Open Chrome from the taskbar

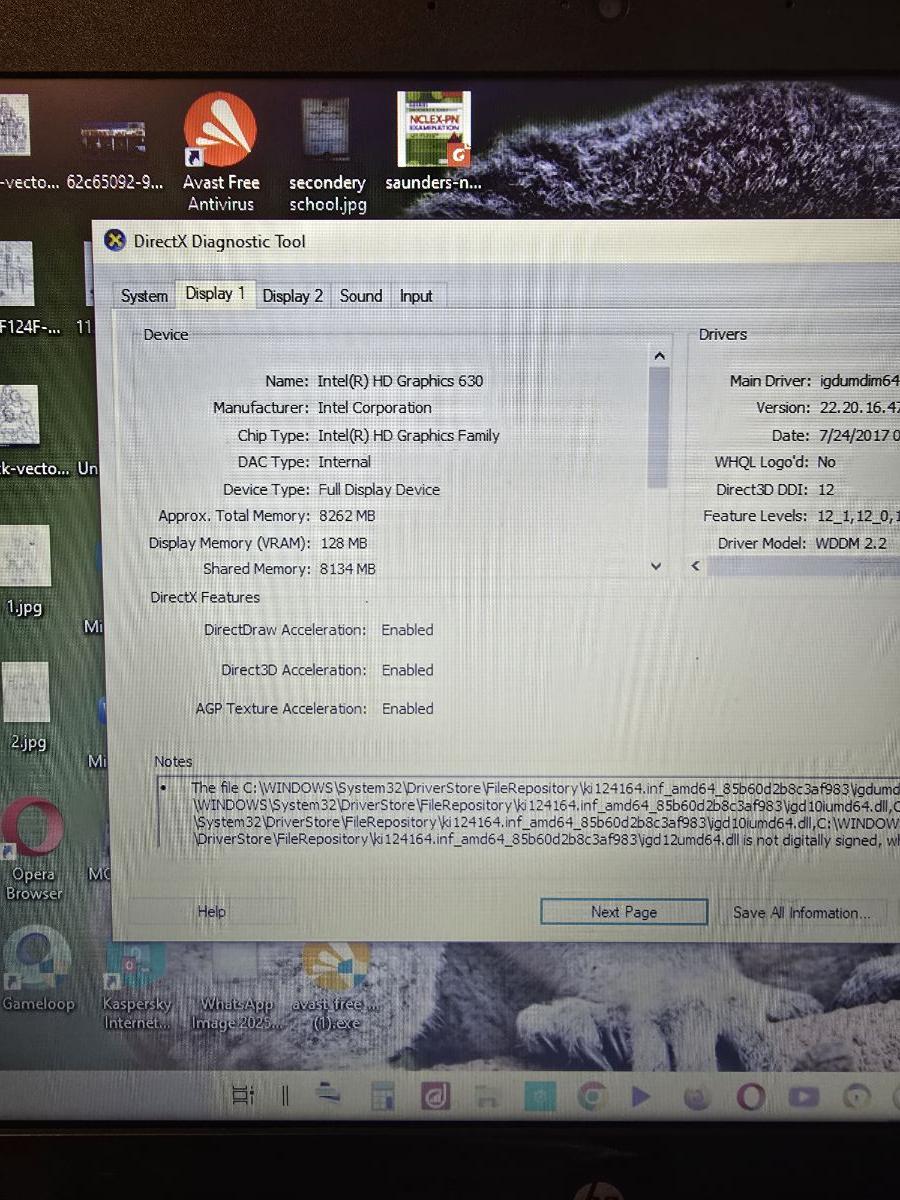click(592, 1096)
